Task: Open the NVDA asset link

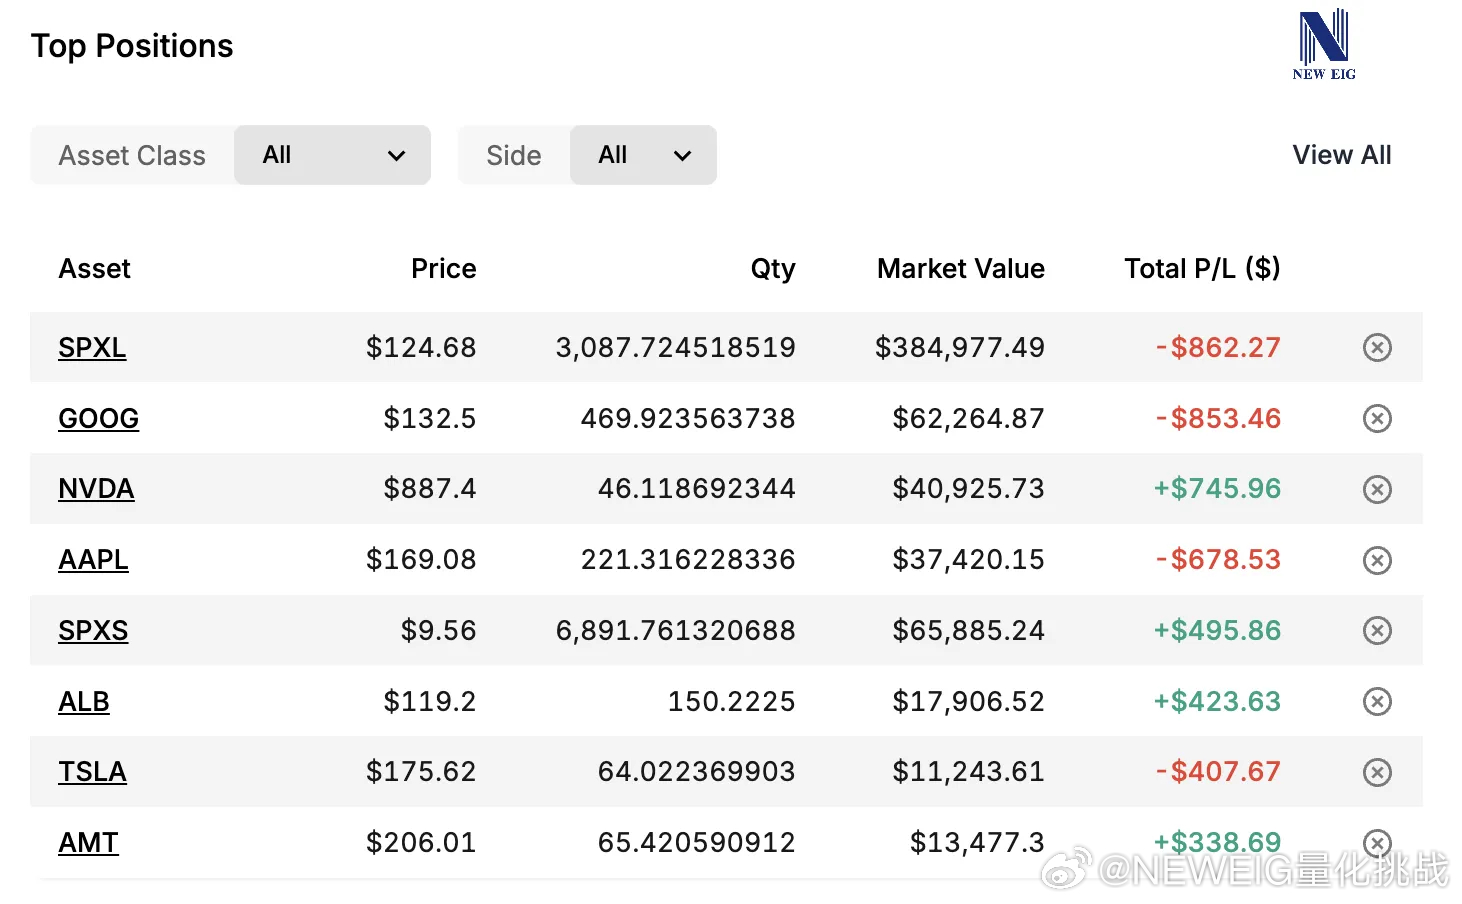Action: point(96,489)
